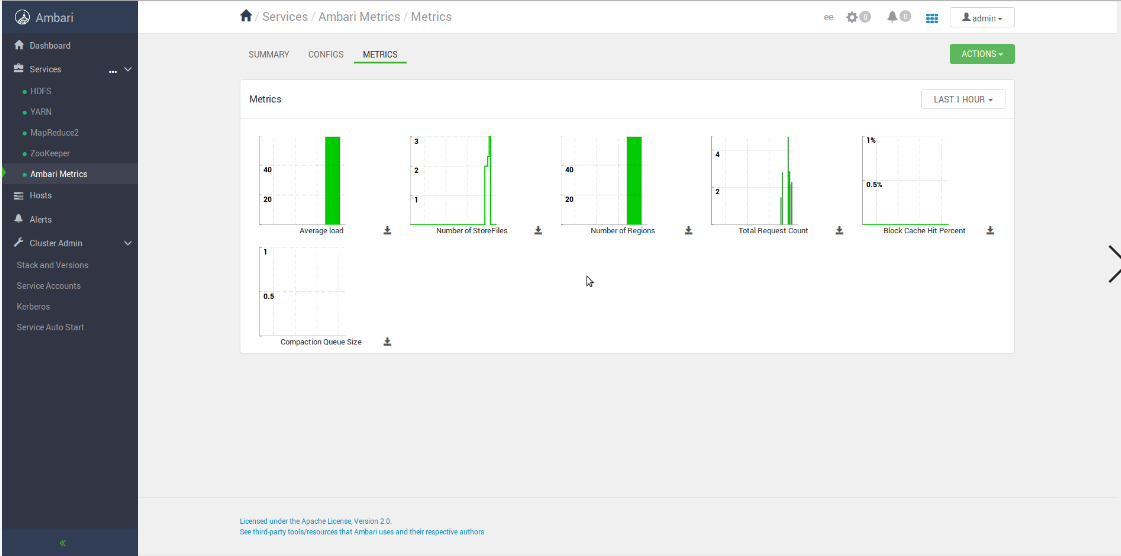Open the Compaction Queue Size chart
Viewport: 1121px width, 556px height.
[x=302, y=292]
